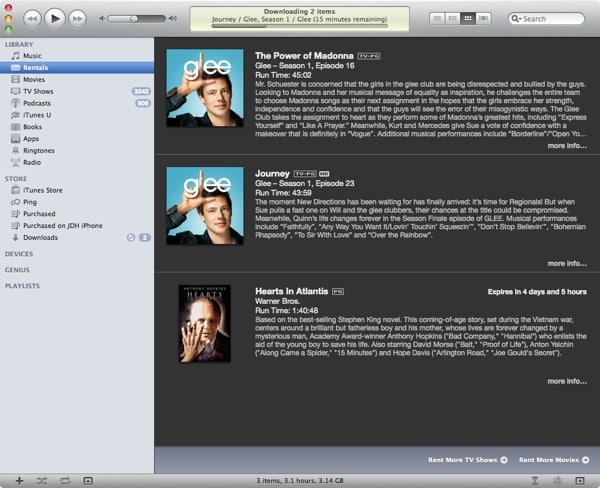Image resolution: width=600 pixels, height=488 pixels.
Task: Expand the Playlists section
Action: click(22, 286)
